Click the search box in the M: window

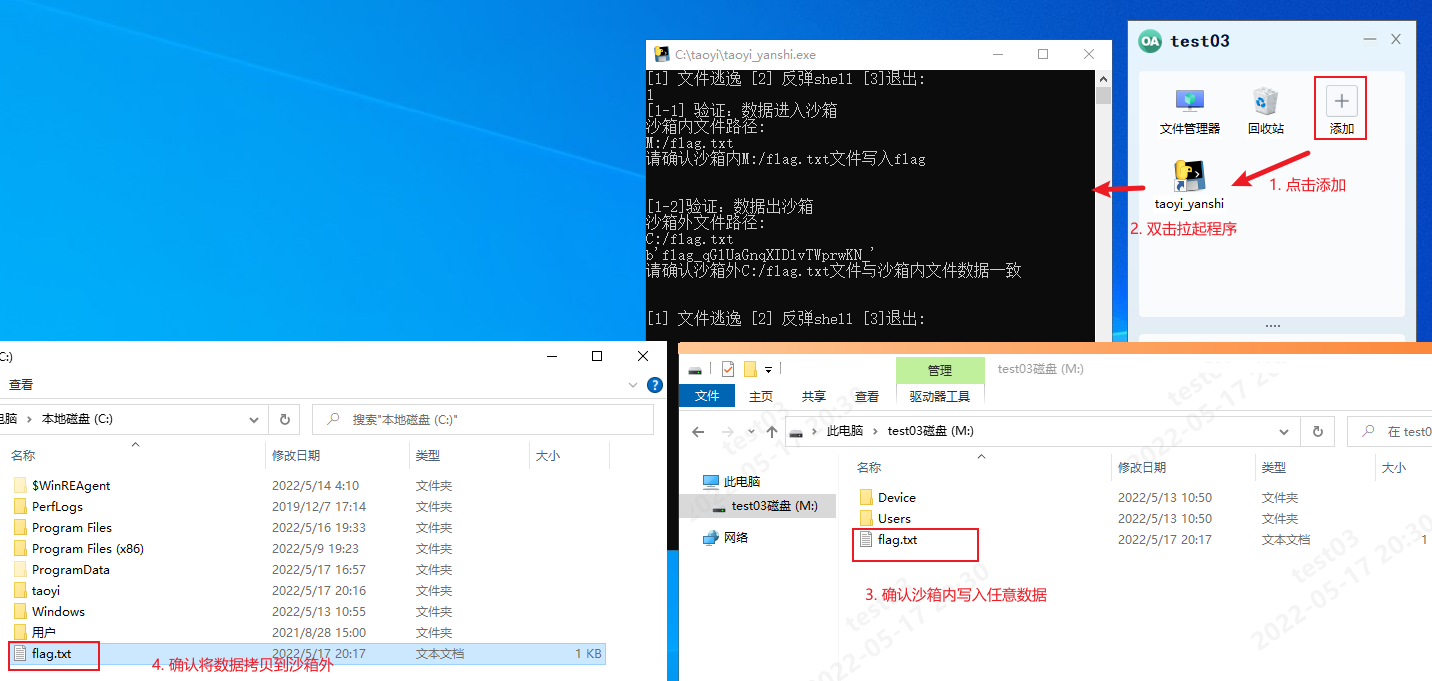pyautogui.click(x=1390, y=432)
